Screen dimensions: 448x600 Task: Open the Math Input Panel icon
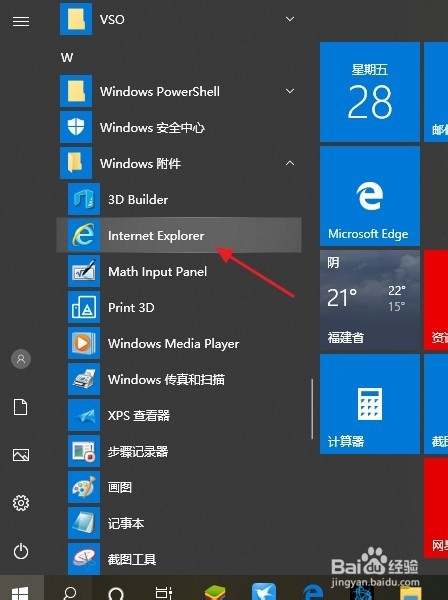(84, 271)
